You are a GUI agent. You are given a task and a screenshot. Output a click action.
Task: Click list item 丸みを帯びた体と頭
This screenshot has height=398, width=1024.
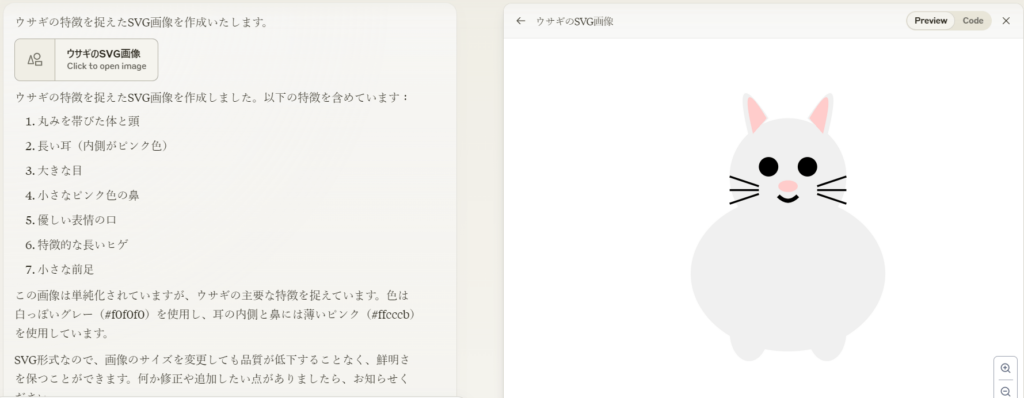(89, 122)
